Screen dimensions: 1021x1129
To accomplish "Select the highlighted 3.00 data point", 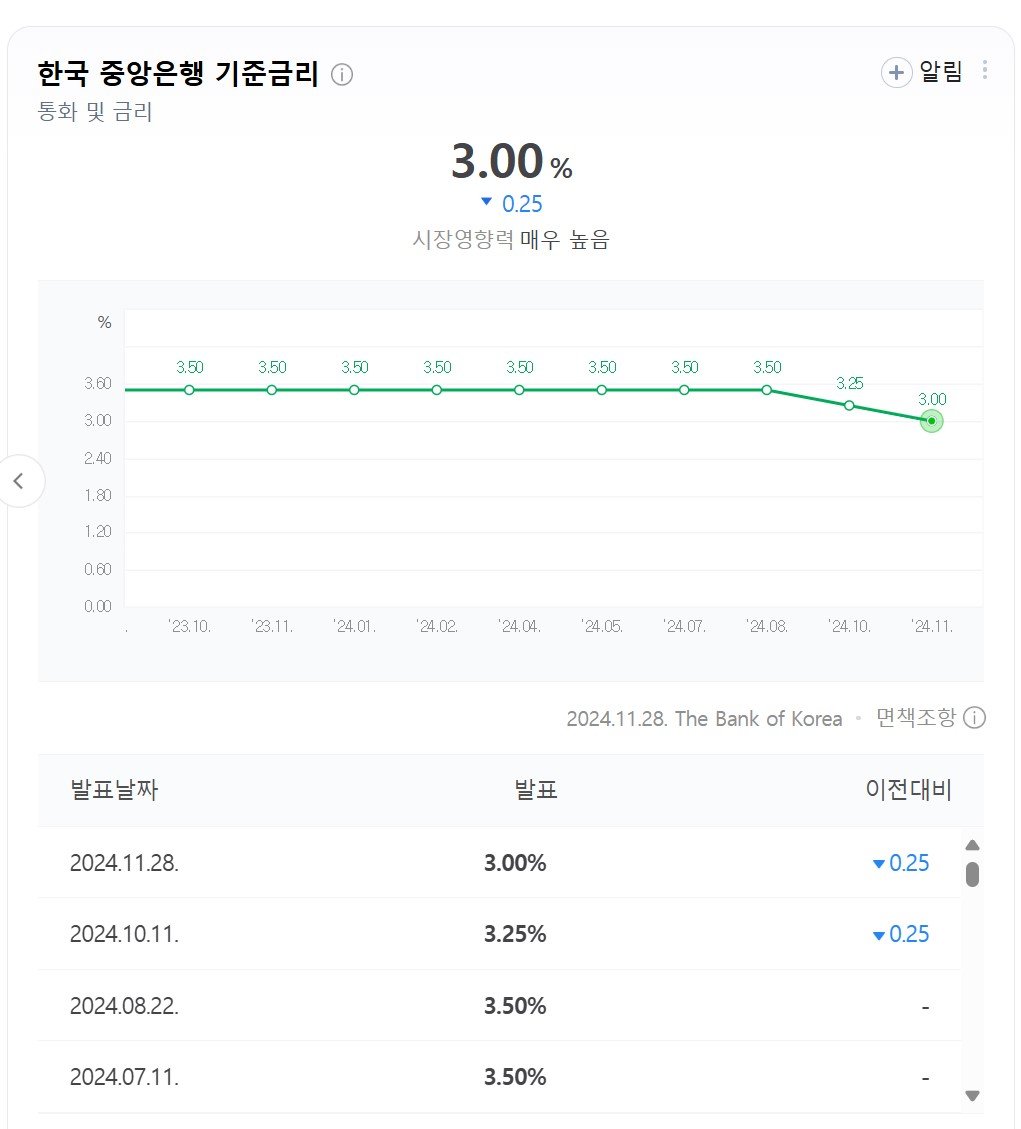I will (x=931, y=421).
